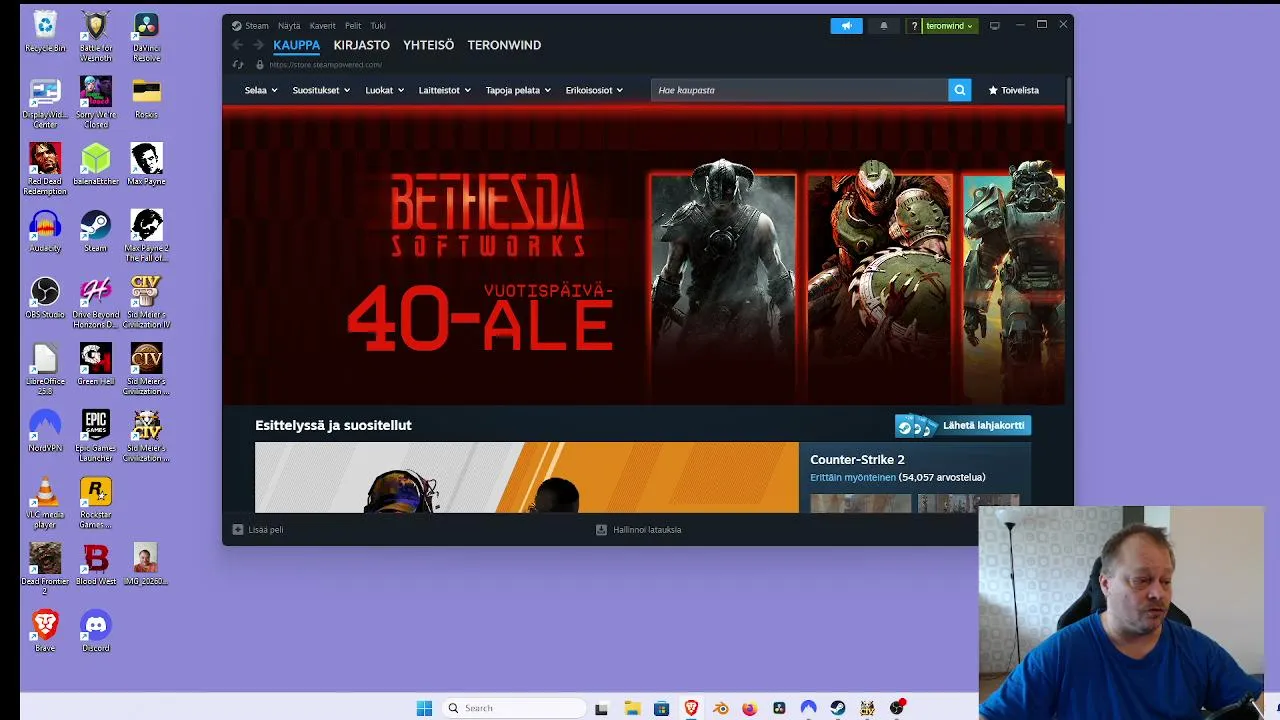The height and width of the screenshot is (720, 1280).
Task: Click the Lisää peli plus icon
Action: pyautogui.click(x=238, y=530)
